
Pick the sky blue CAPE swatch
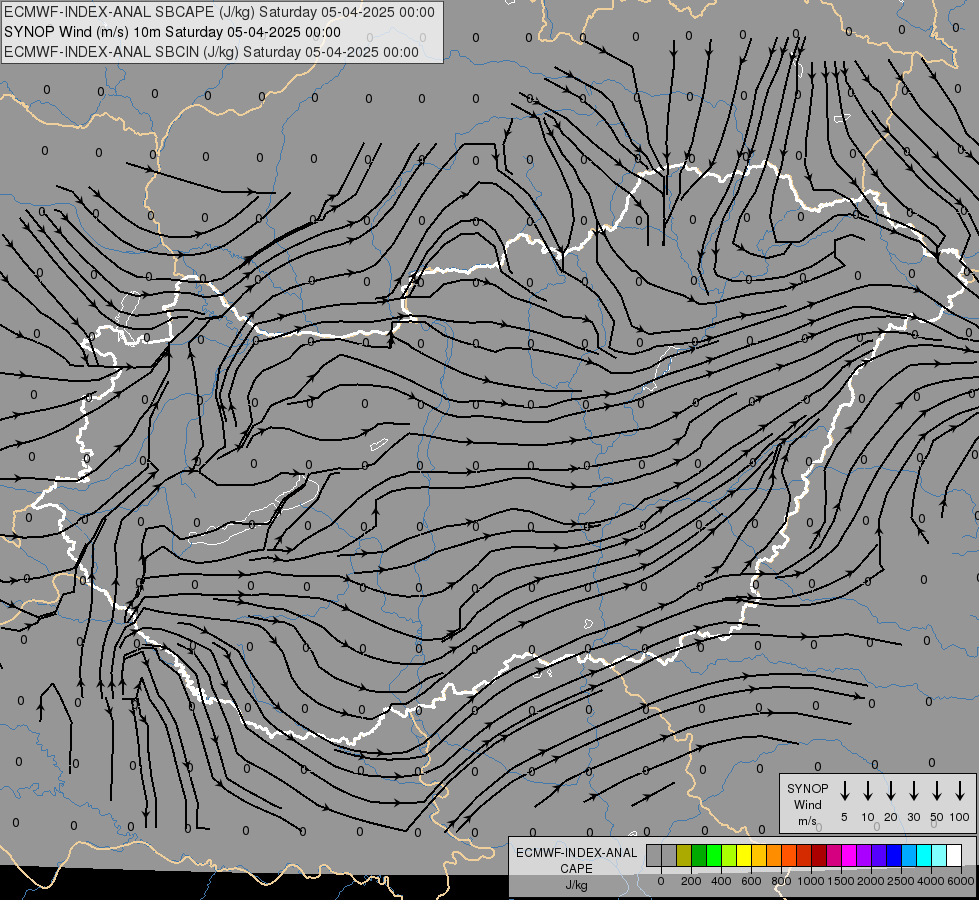[909, 855]
